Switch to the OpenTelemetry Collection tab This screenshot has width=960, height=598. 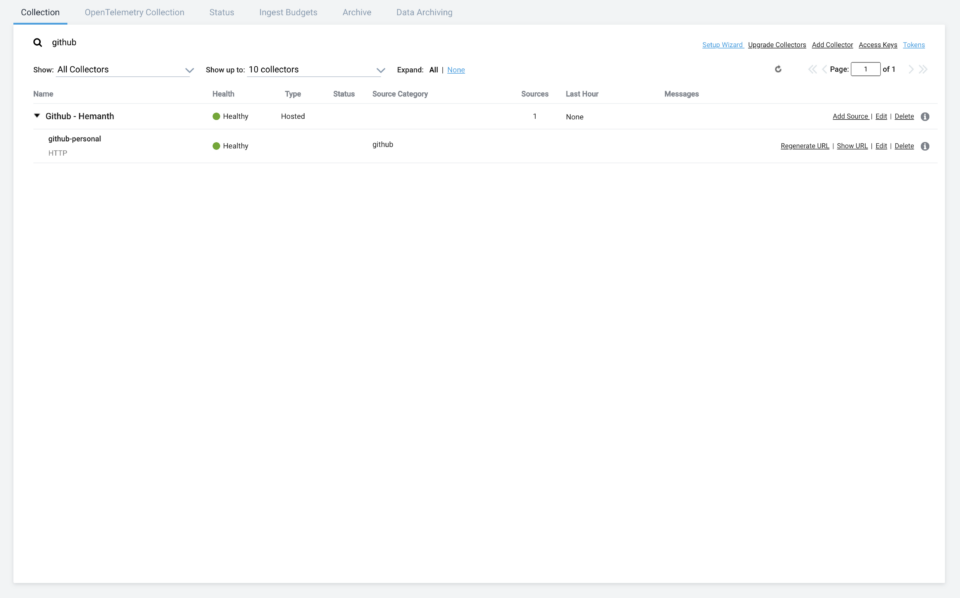(x=134, y=12)
